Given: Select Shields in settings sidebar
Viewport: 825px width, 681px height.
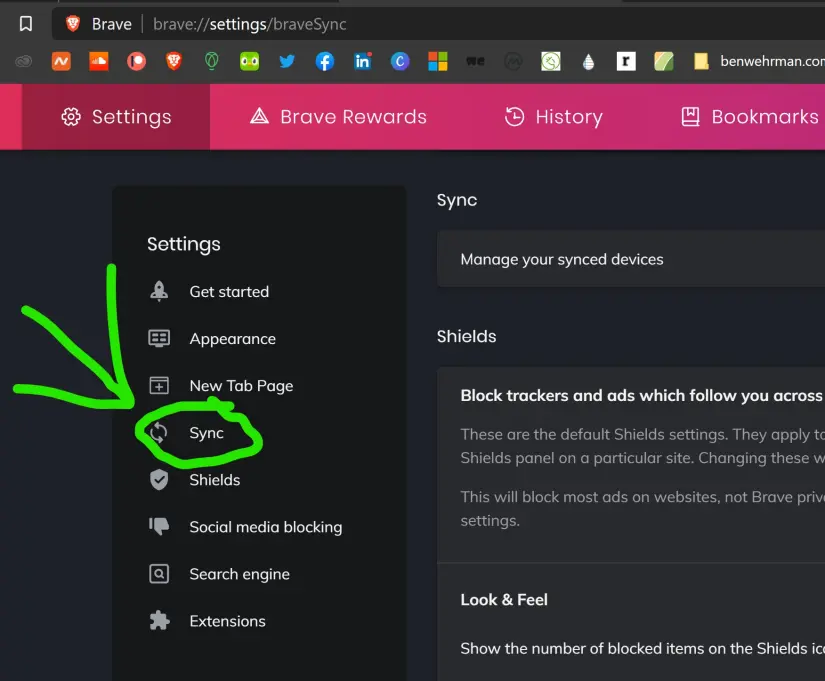Looking at the screenshot, I should click(215, 479).
